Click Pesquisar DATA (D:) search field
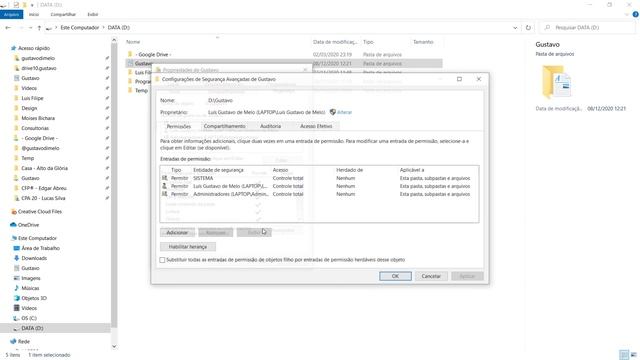Viewport: 640px width, 360px height. [x=588, y=28]
